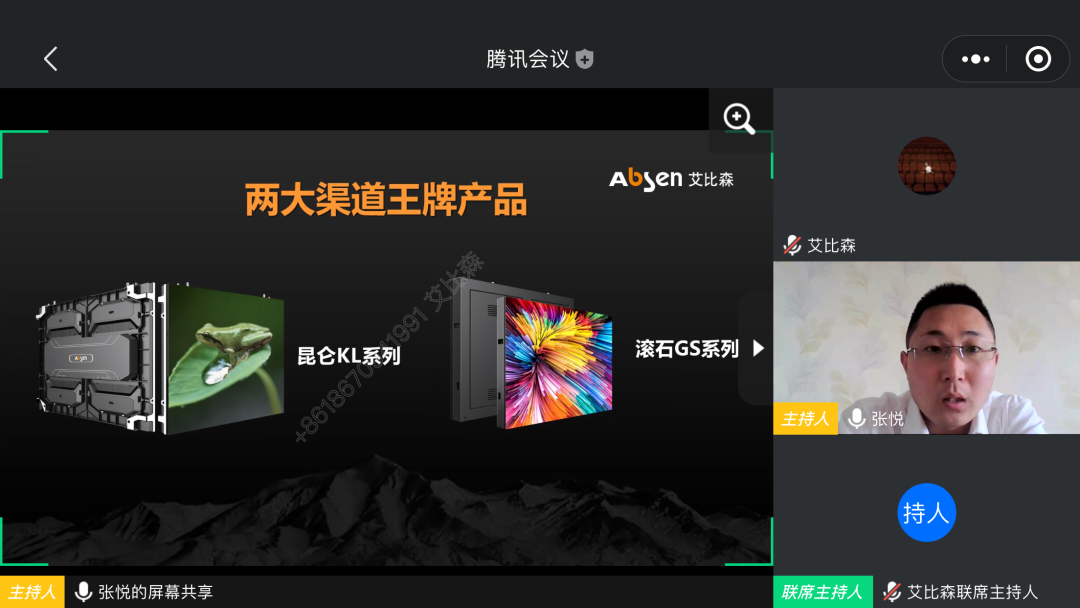
Task: Tap the 滚石GS系列 colorful screen image
Action: (531, 355)
